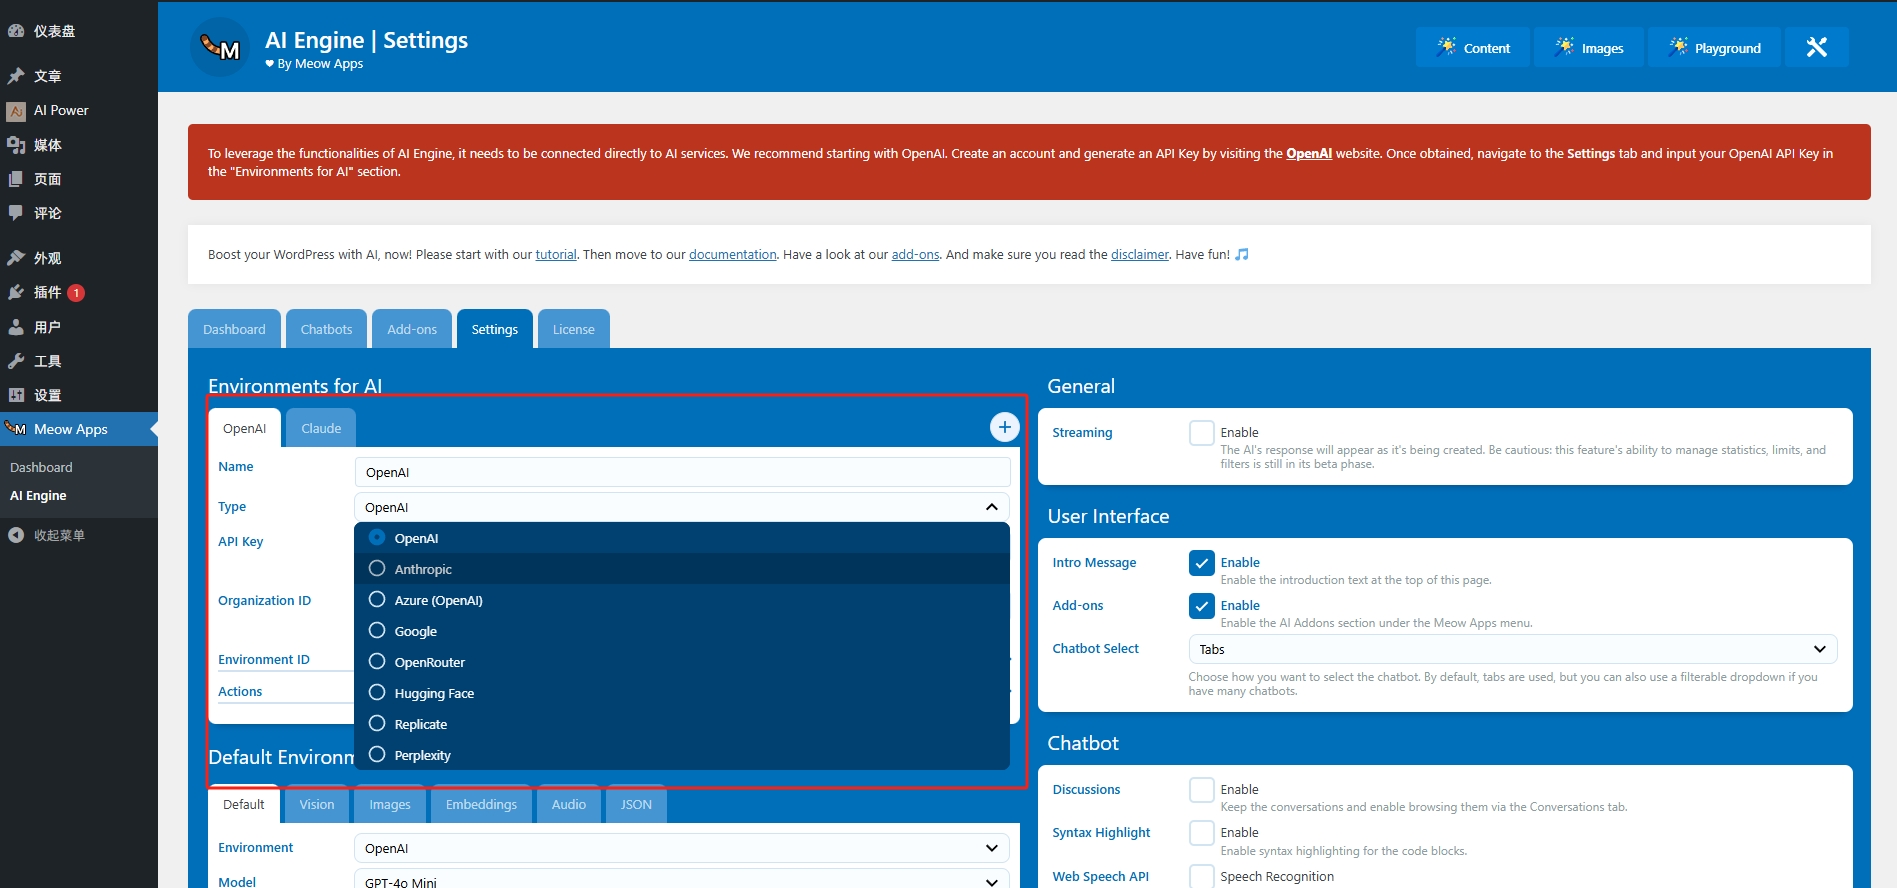This screenshot has height=888, width=1897.
Task: Select the OpenAI environment tab
Action: coord(245,428)
